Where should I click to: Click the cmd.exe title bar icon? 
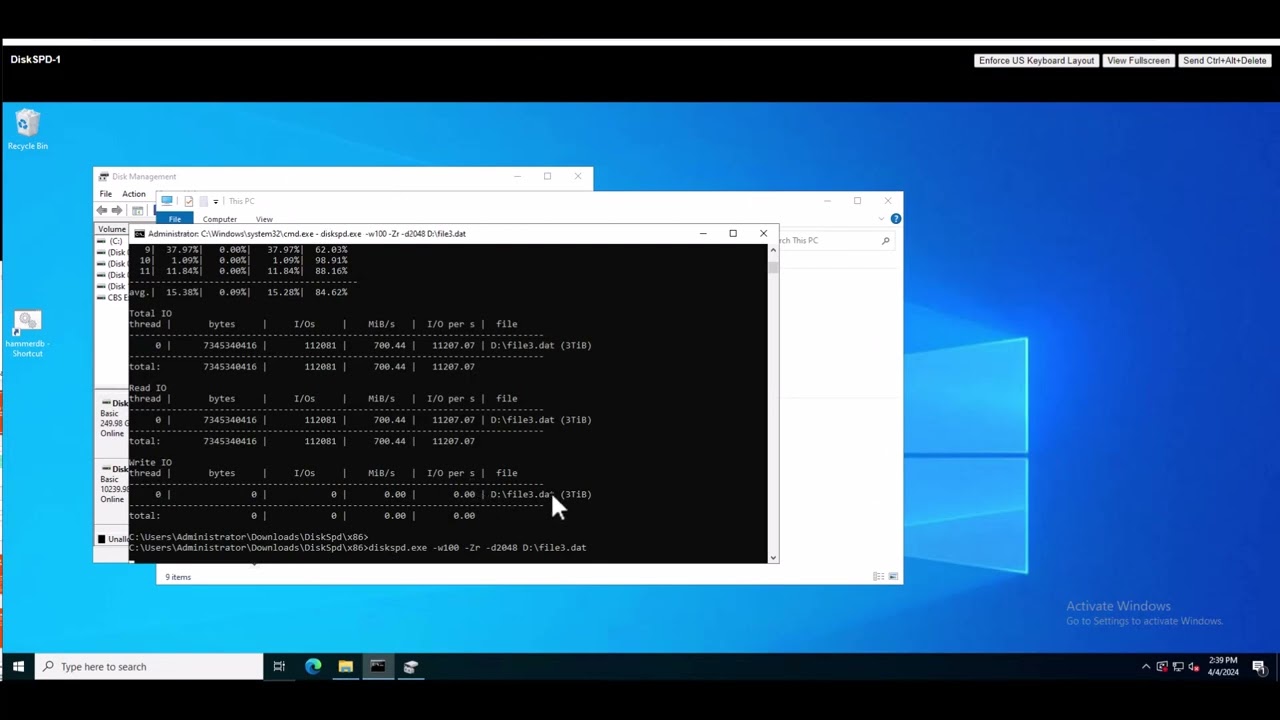139,234
